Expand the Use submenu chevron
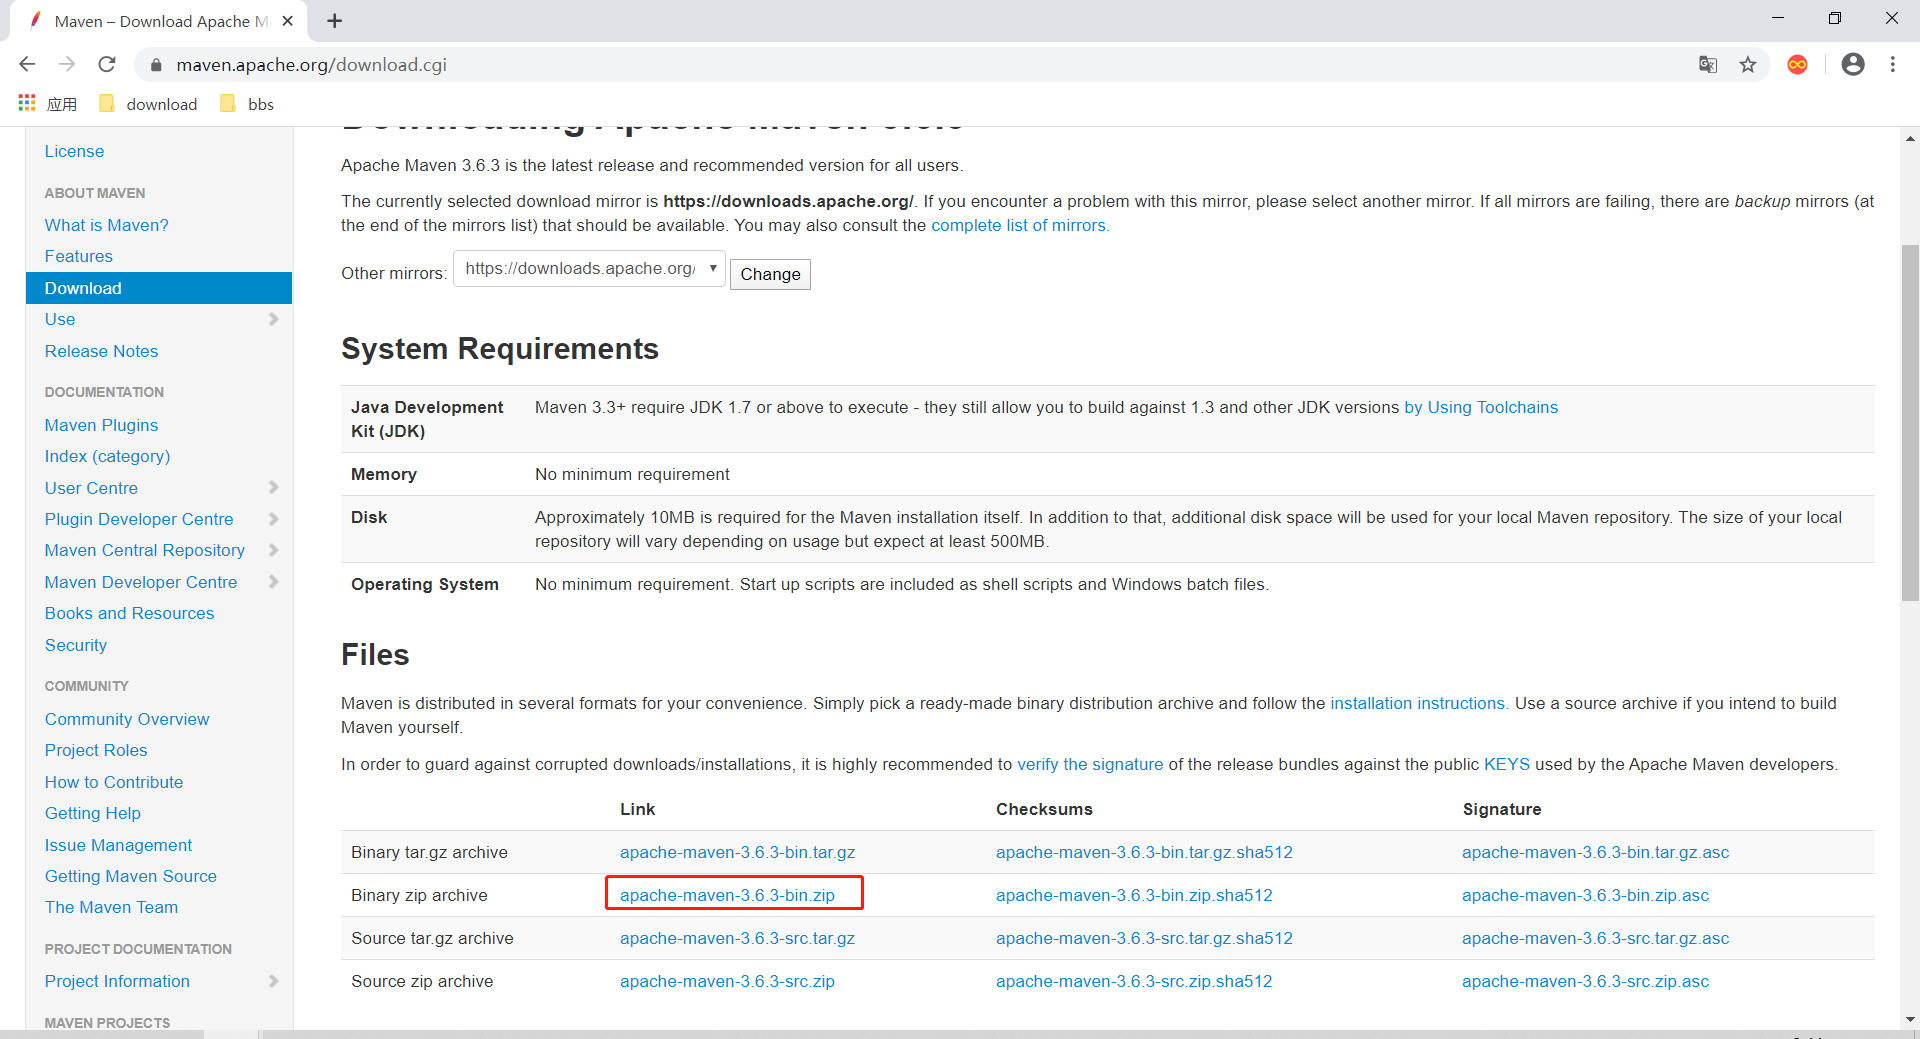 273,319
